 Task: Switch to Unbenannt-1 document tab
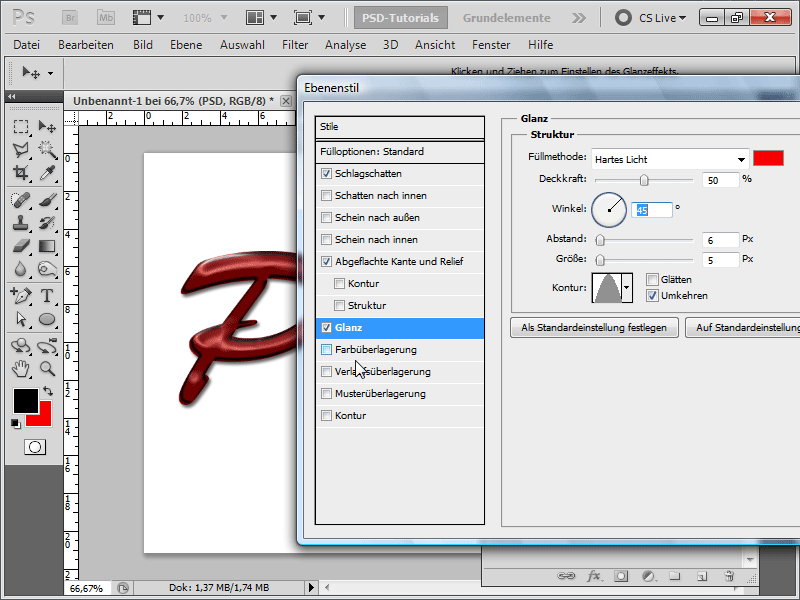[173, 101]
